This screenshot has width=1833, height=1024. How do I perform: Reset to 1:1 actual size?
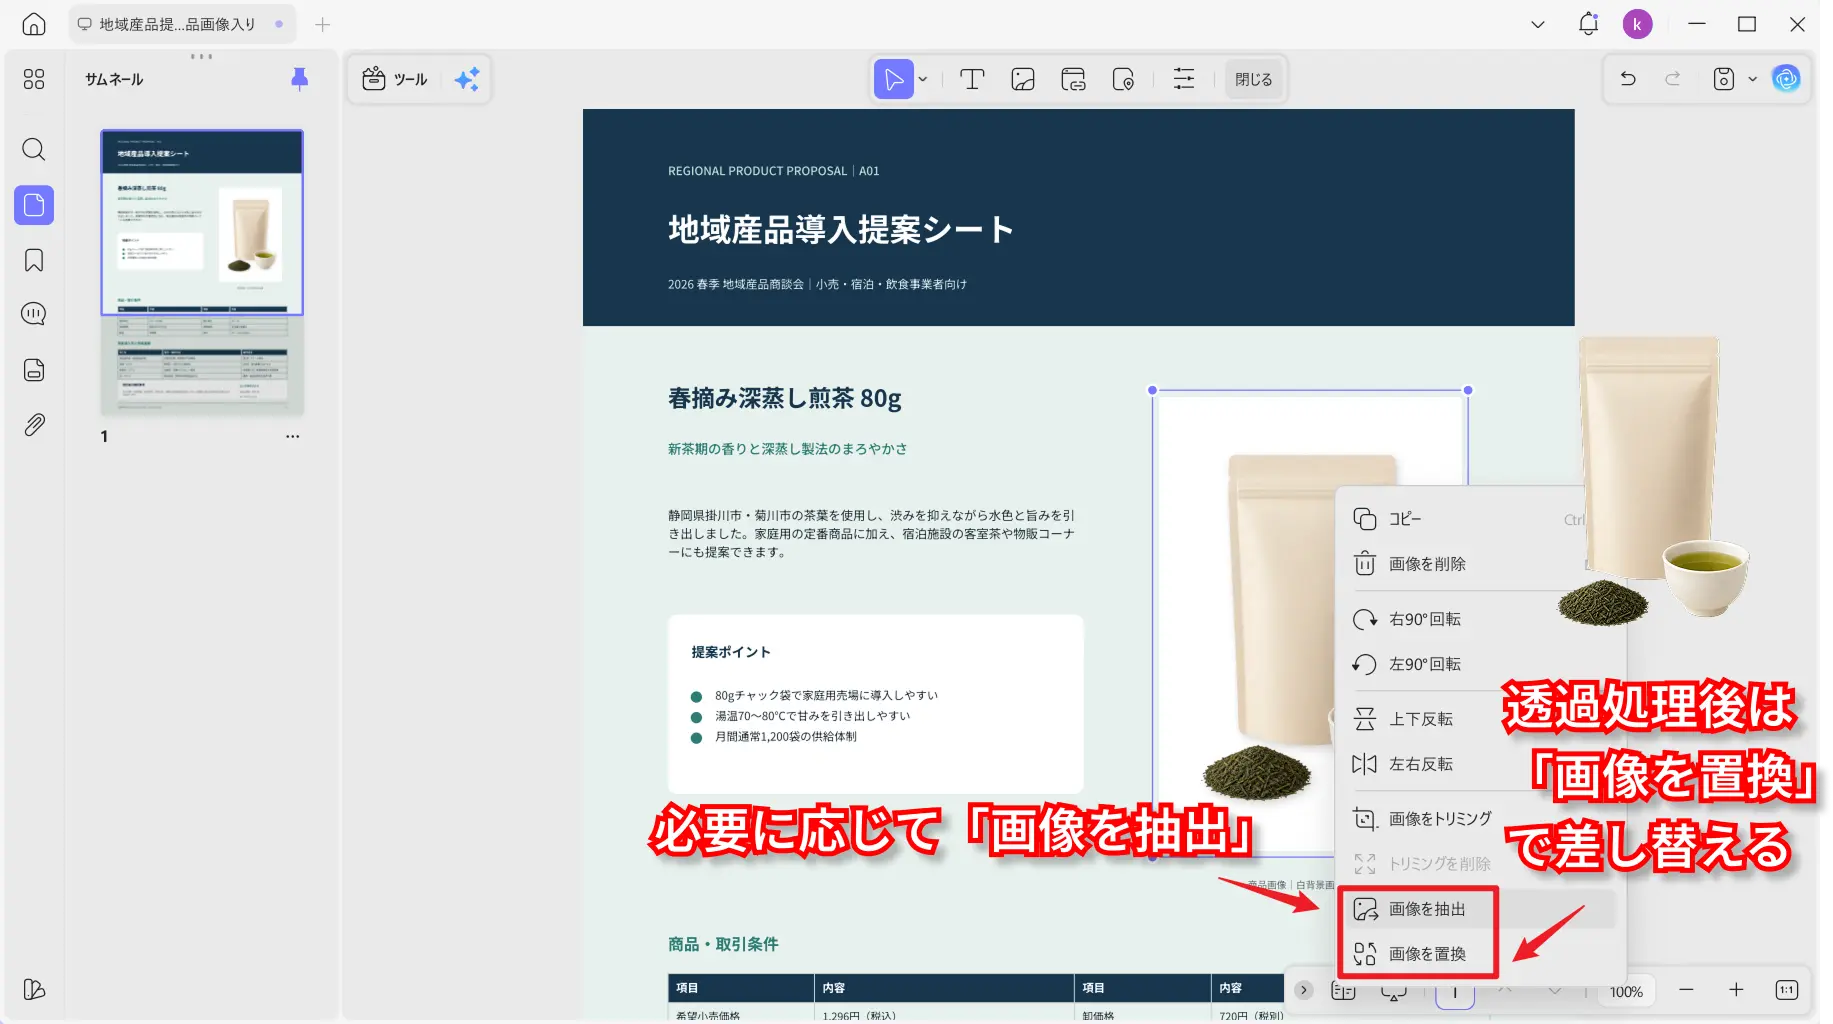click(x=1787, y=989)
